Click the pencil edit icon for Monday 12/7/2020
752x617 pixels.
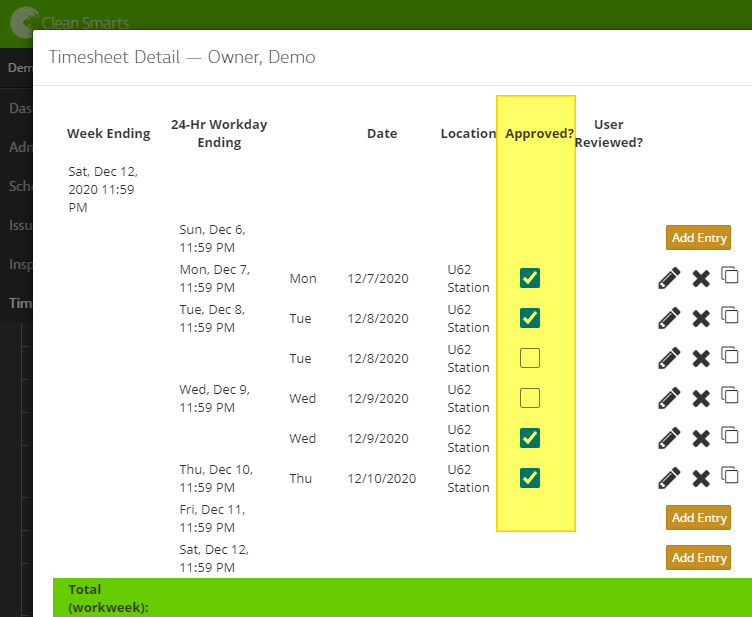coord(669,278)
